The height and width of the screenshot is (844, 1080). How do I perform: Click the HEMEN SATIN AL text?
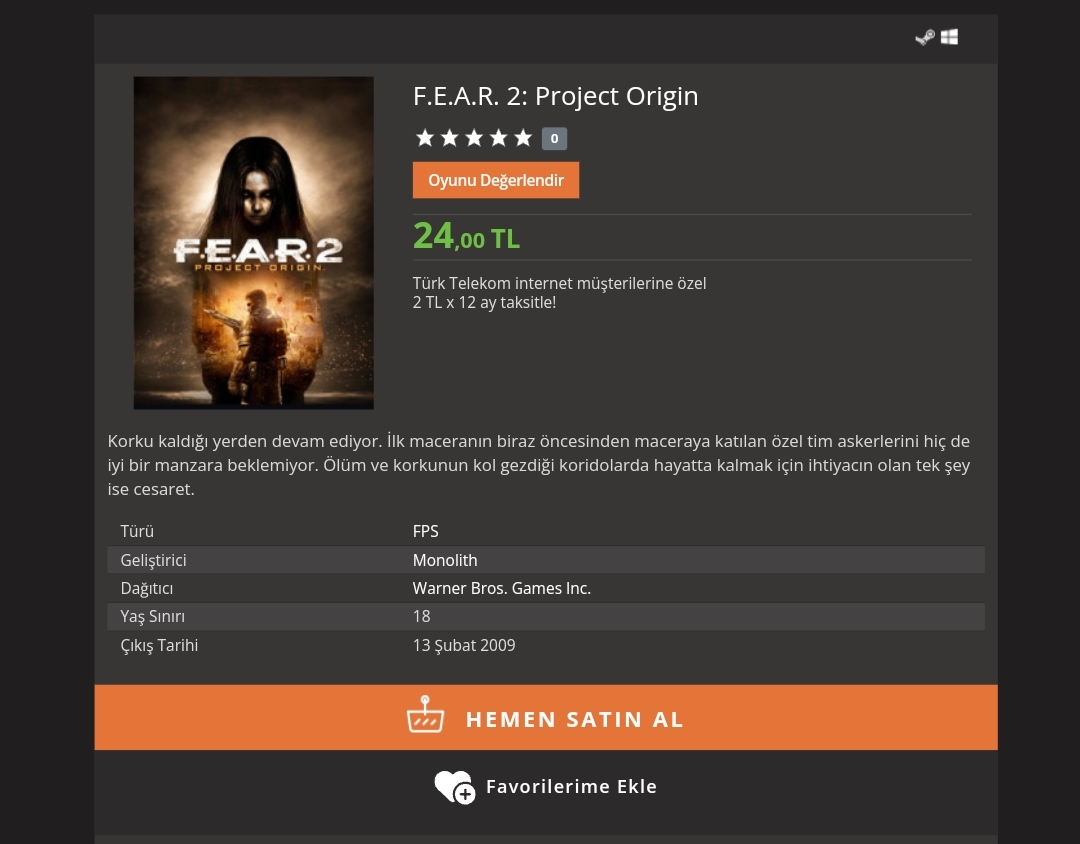coord(575,719)
